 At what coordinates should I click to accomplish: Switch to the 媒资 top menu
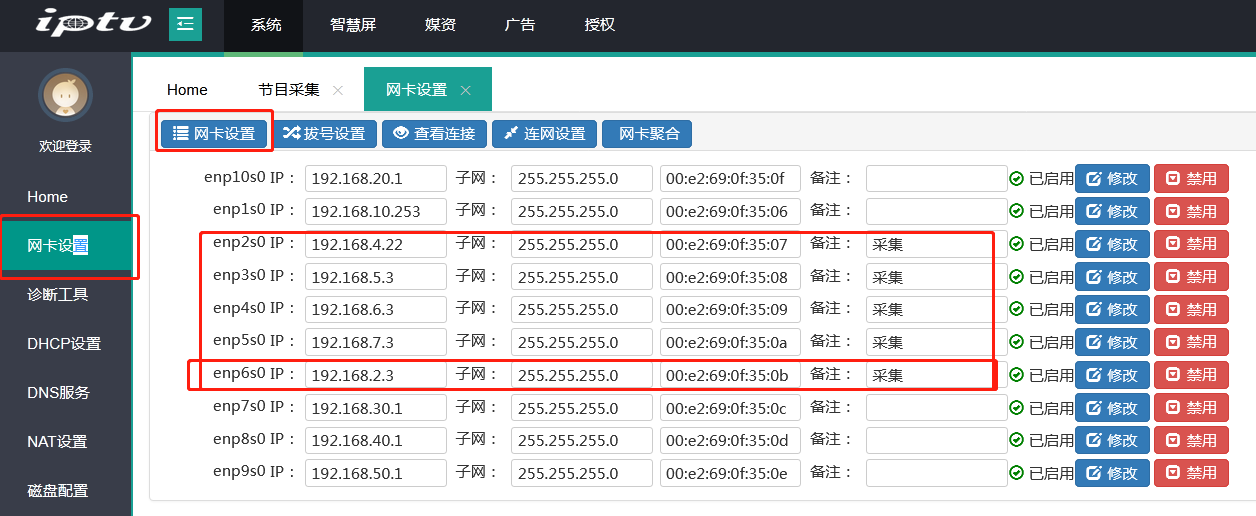440,25
